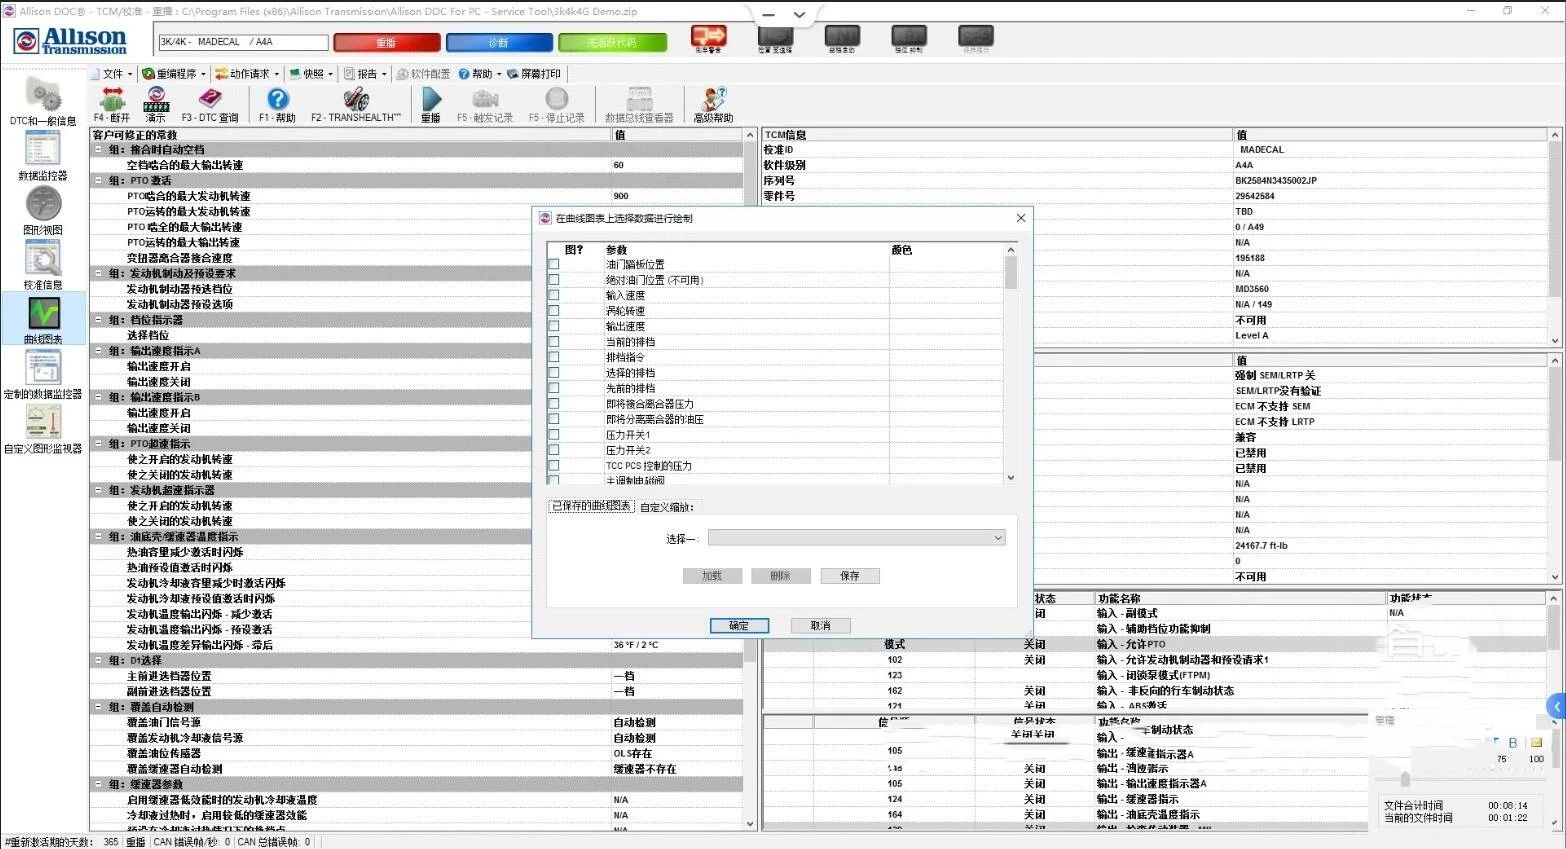Open the 演示 demo icon

[x=156, y=98]
